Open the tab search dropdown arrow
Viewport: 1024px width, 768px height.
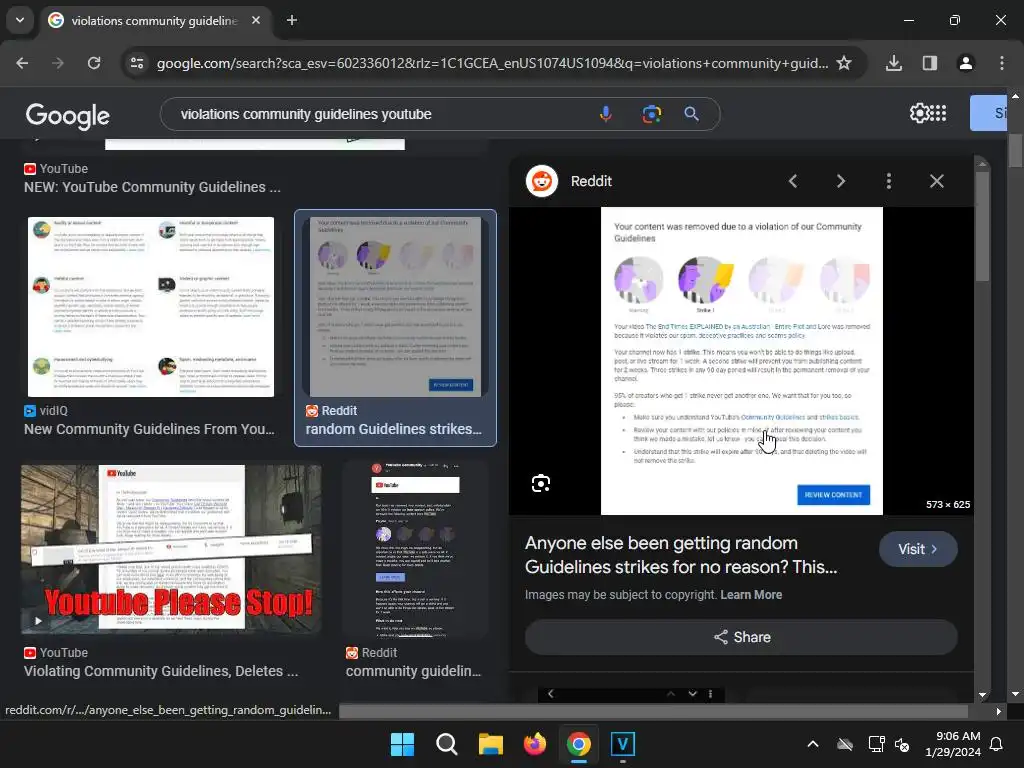tap(20, 20)
